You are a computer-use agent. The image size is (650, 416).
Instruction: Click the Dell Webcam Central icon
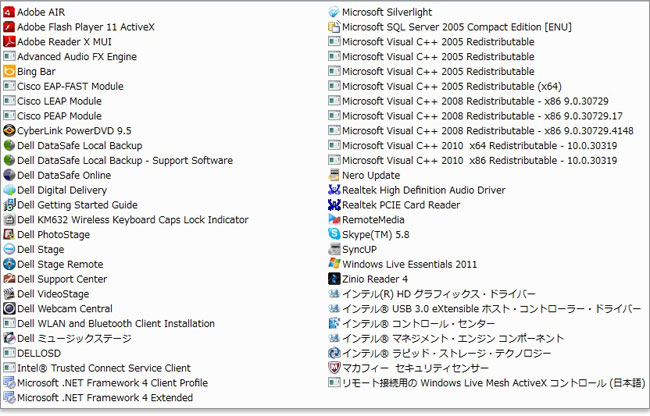tap(9, 309)
